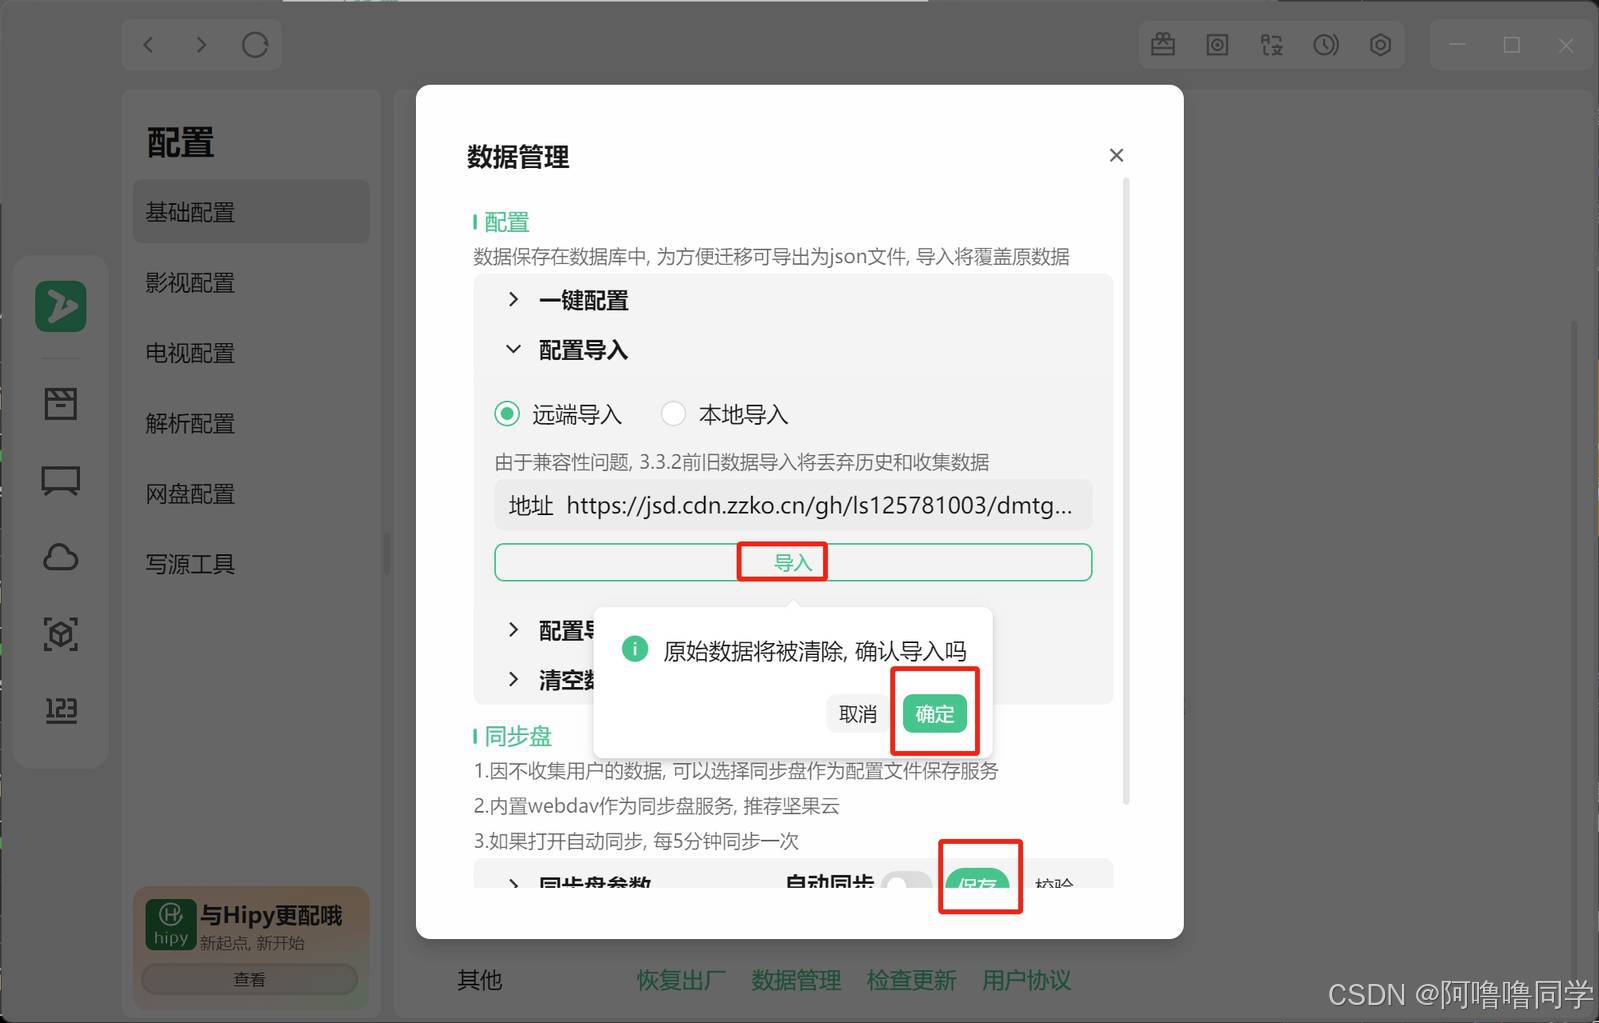Viewport: 1599px width, 1023px height.
Task: Open 影视配置 in the settings menu
Action: point(251,283)
